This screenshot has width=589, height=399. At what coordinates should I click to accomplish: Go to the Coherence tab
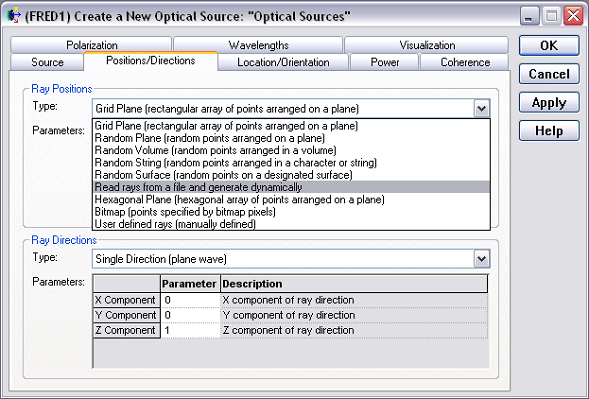pyautogui.click(x=465, y=62)
